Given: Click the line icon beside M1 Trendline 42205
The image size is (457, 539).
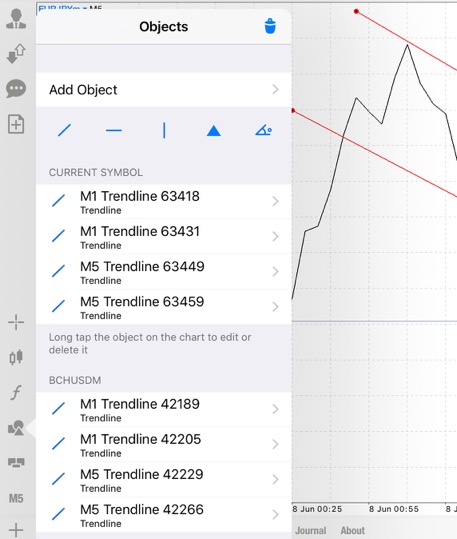Looking at the screenshot, I should (58, 444).
